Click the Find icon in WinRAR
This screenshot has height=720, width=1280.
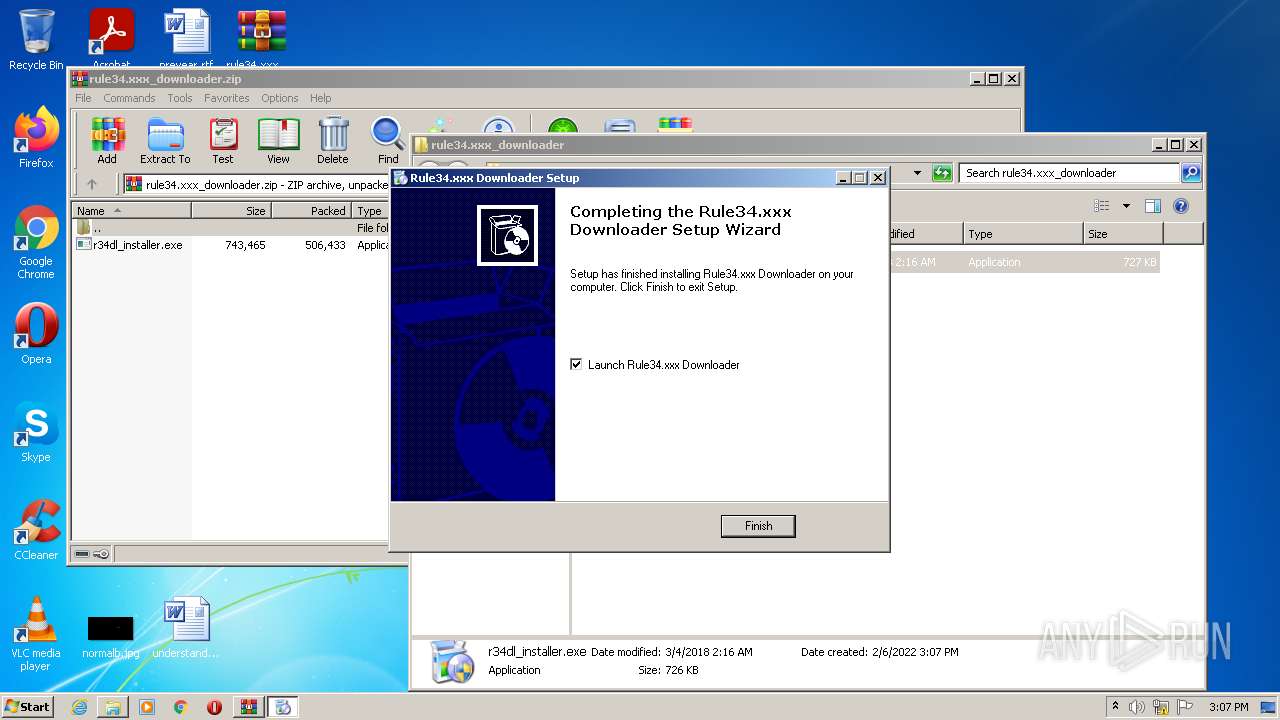pyautogui.click(x=388, y=141)
